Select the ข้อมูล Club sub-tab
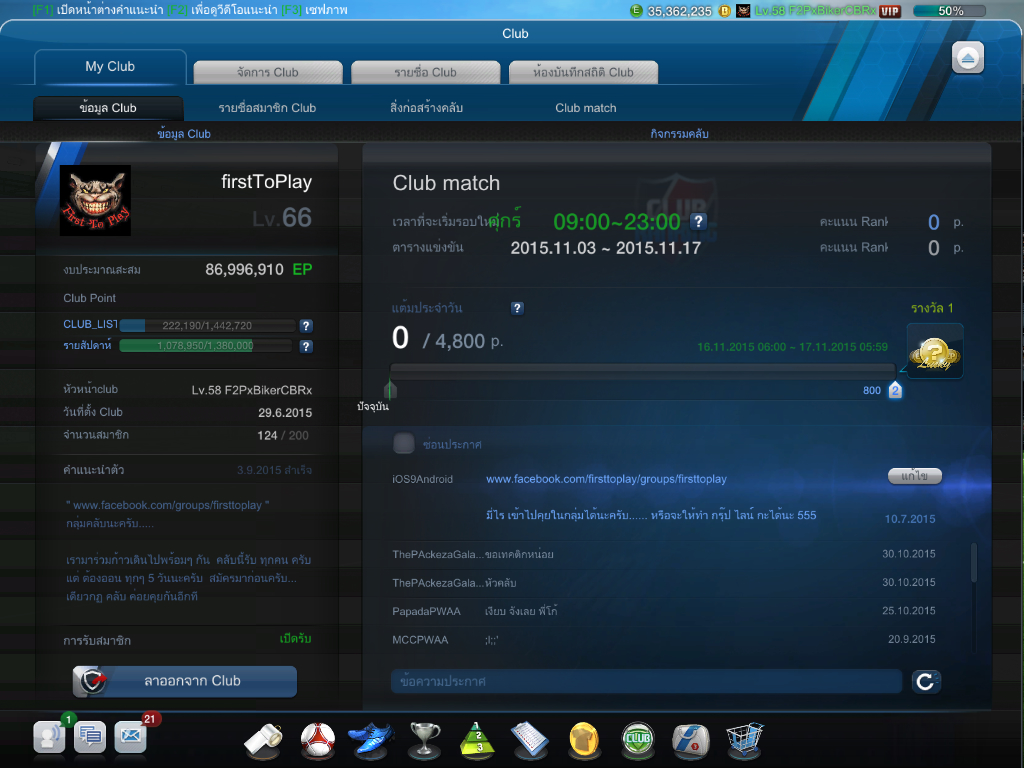 108,108
